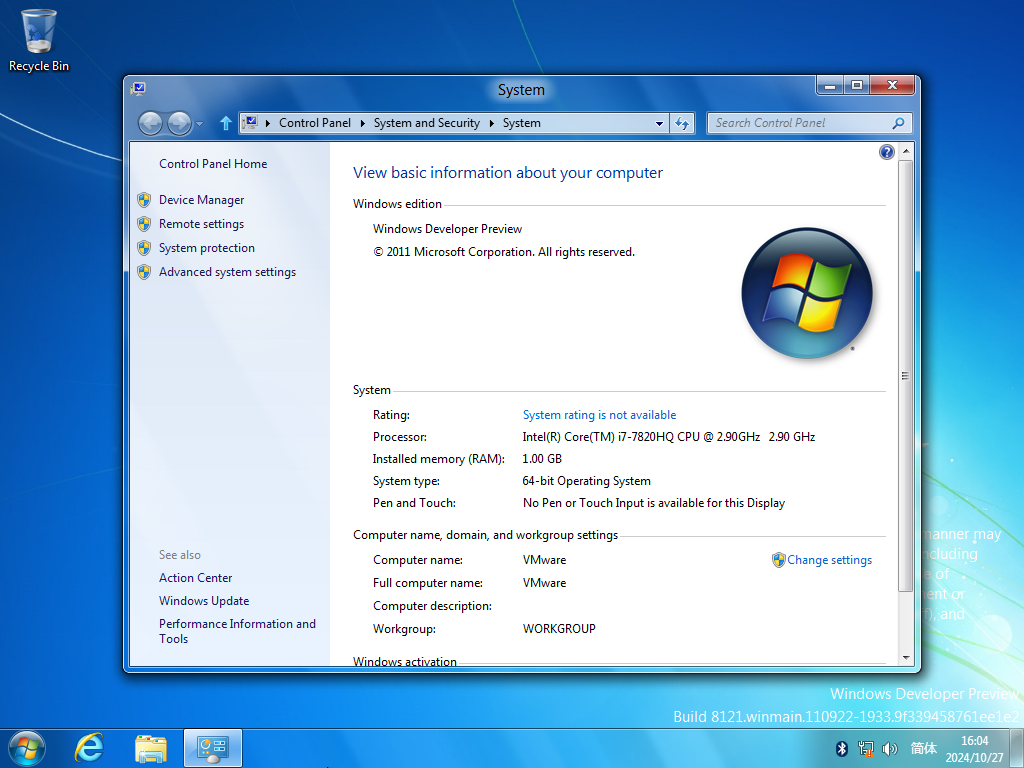Select the 64-bit Operating System text

coord(586,481)
